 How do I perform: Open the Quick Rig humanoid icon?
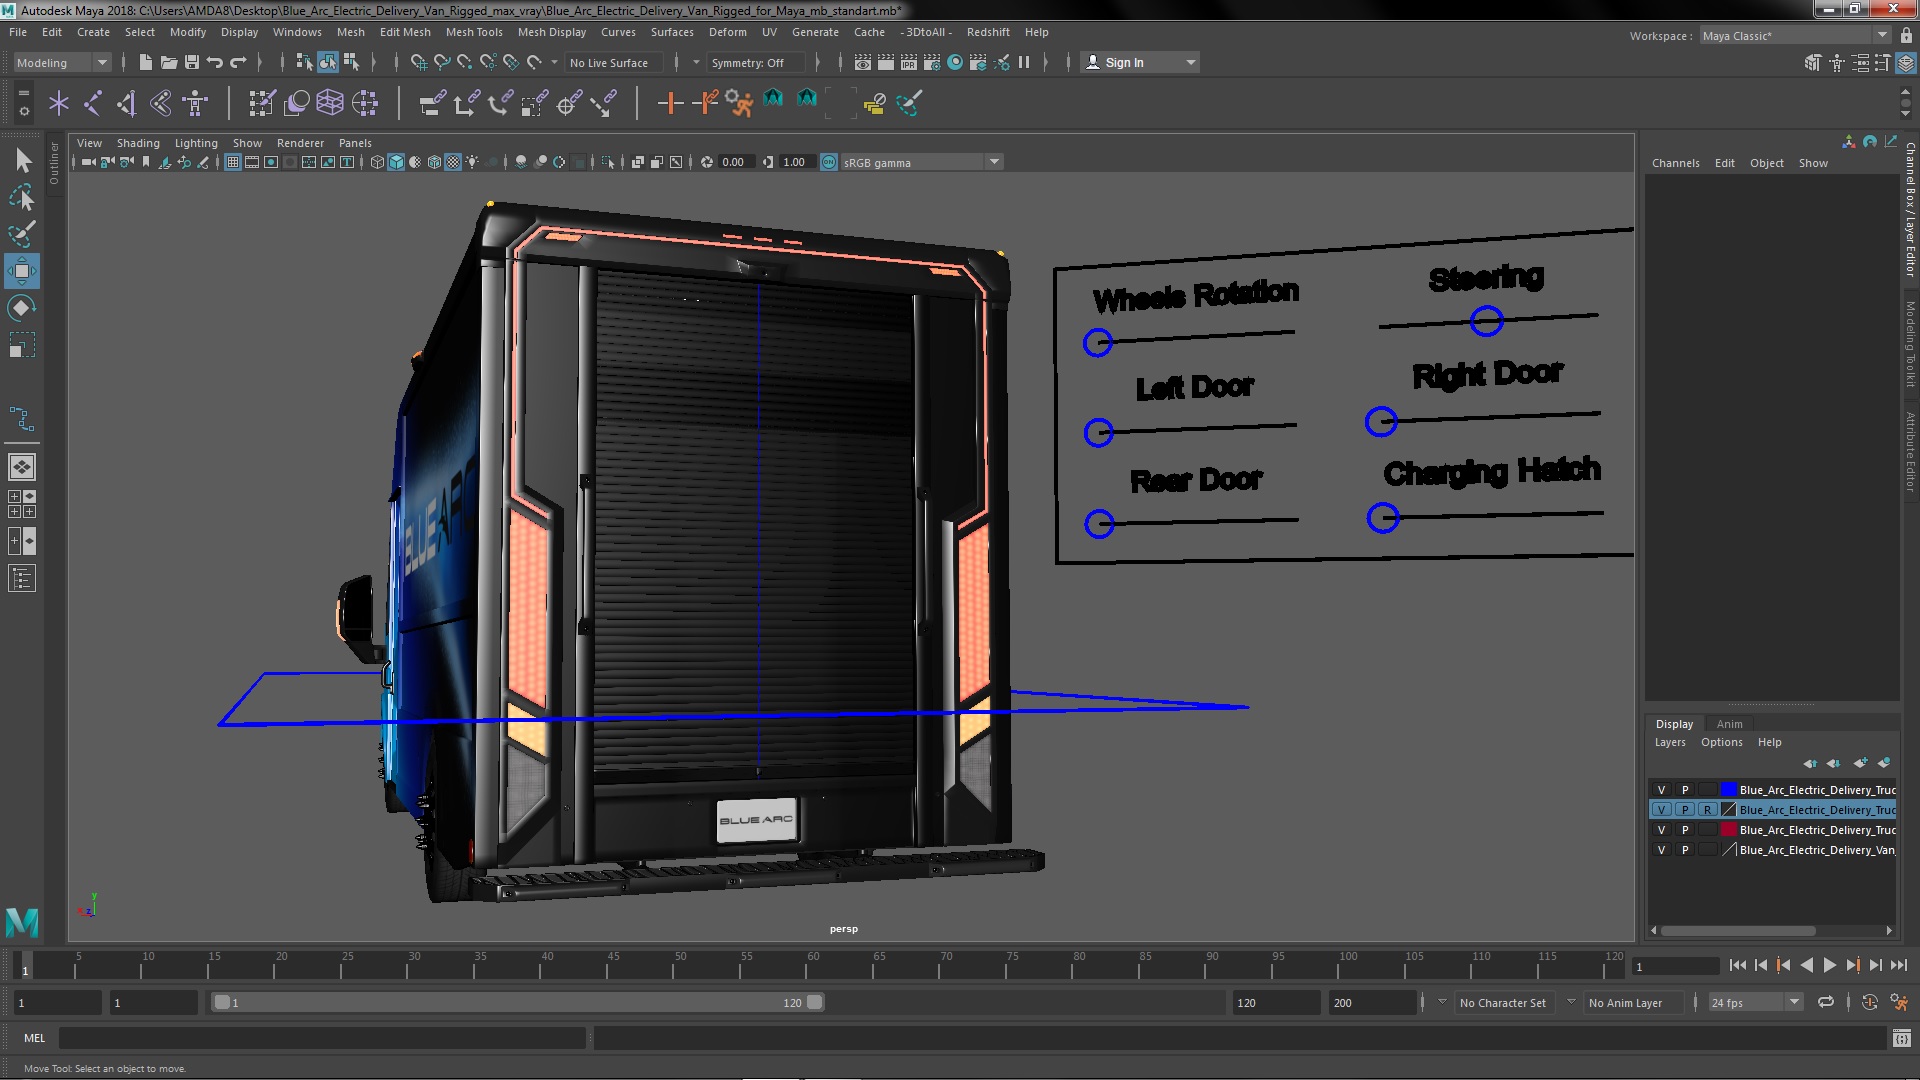195,103
